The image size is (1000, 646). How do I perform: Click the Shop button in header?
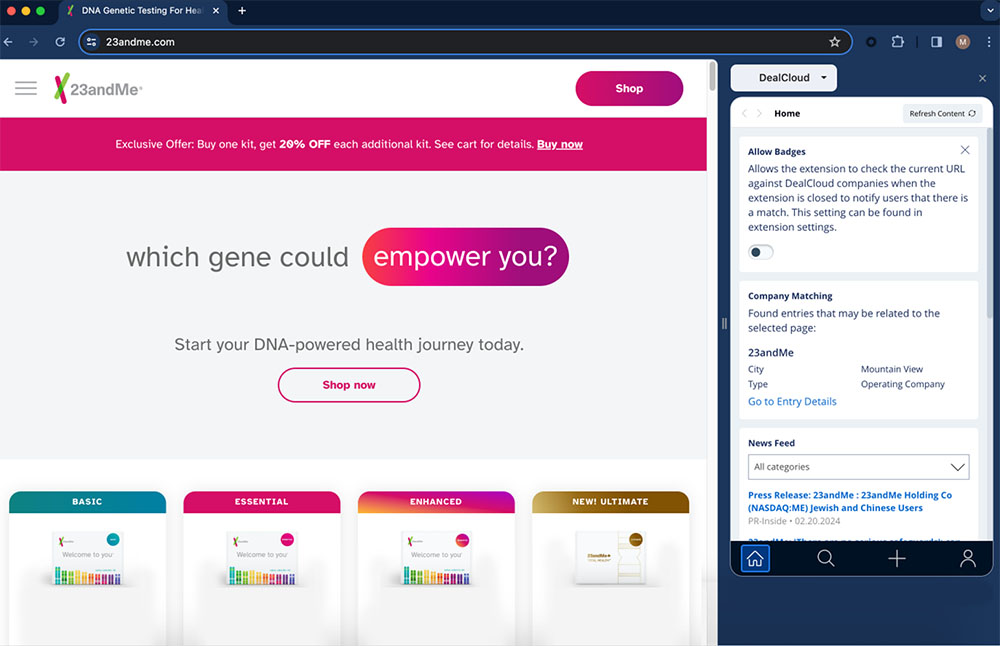629,89
